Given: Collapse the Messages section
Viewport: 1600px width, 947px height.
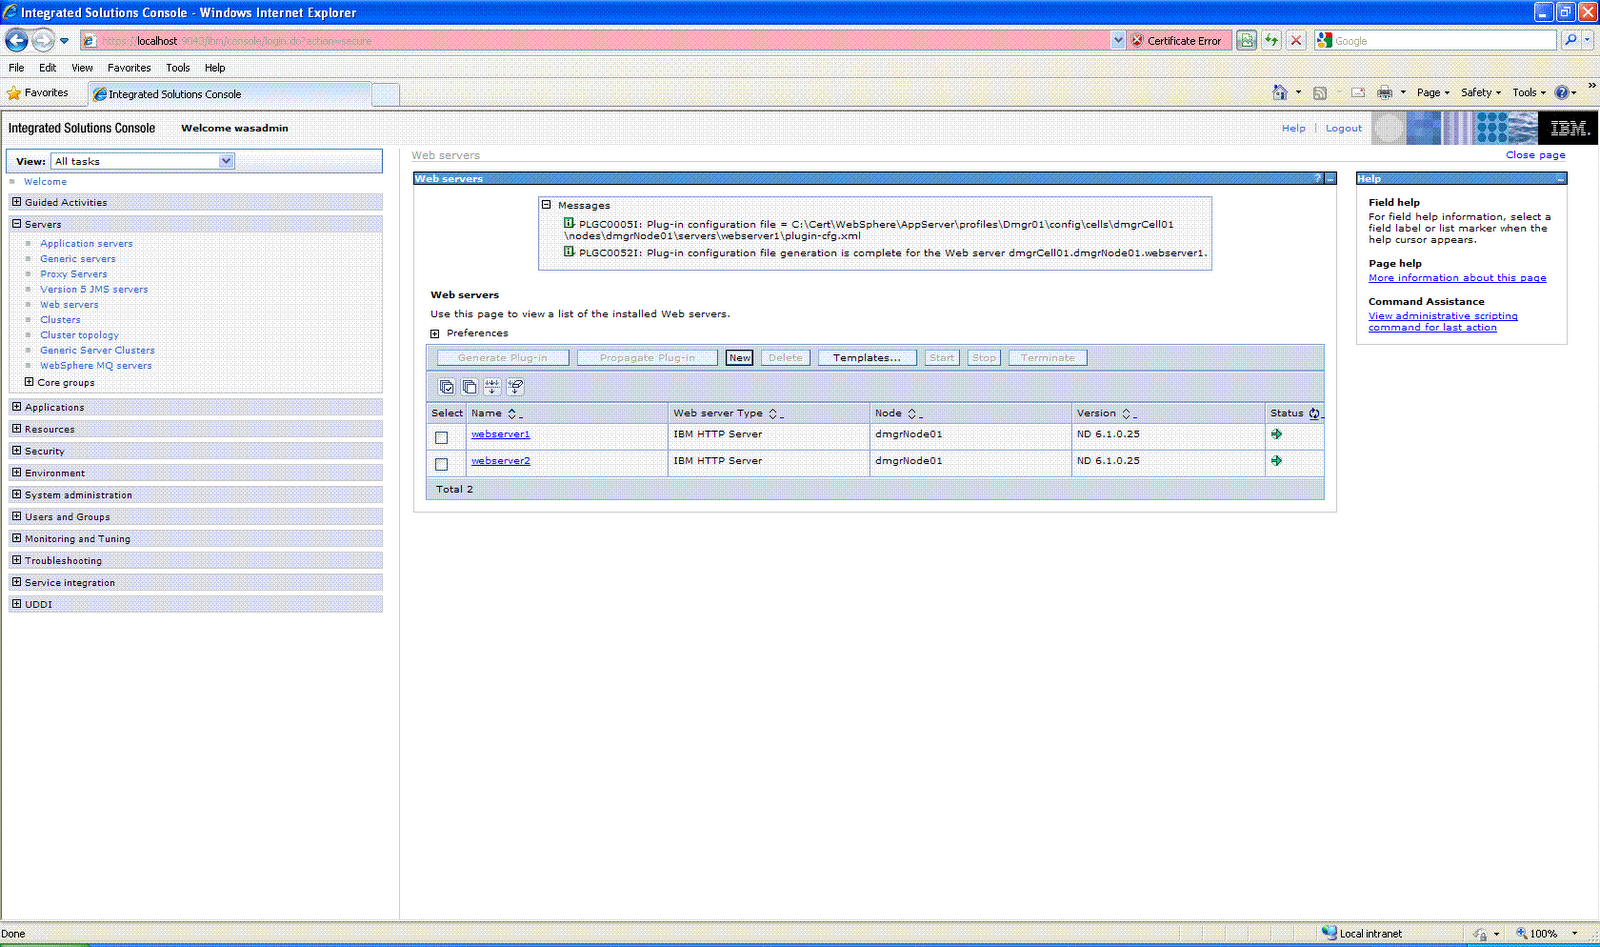Looking at the screenshot, I should (546, 204).
